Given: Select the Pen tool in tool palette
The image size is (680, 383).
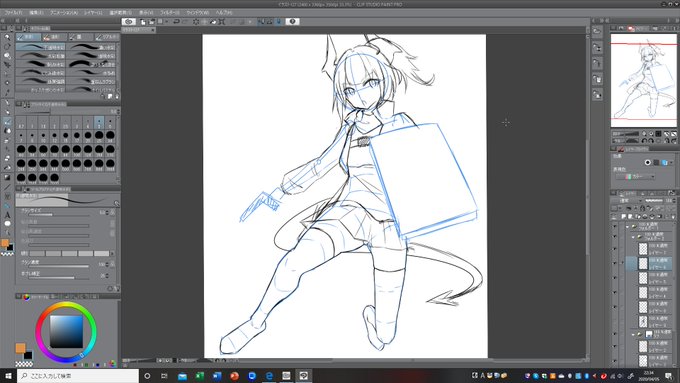Looking at the screenshot, I should (x=7, y=102).
